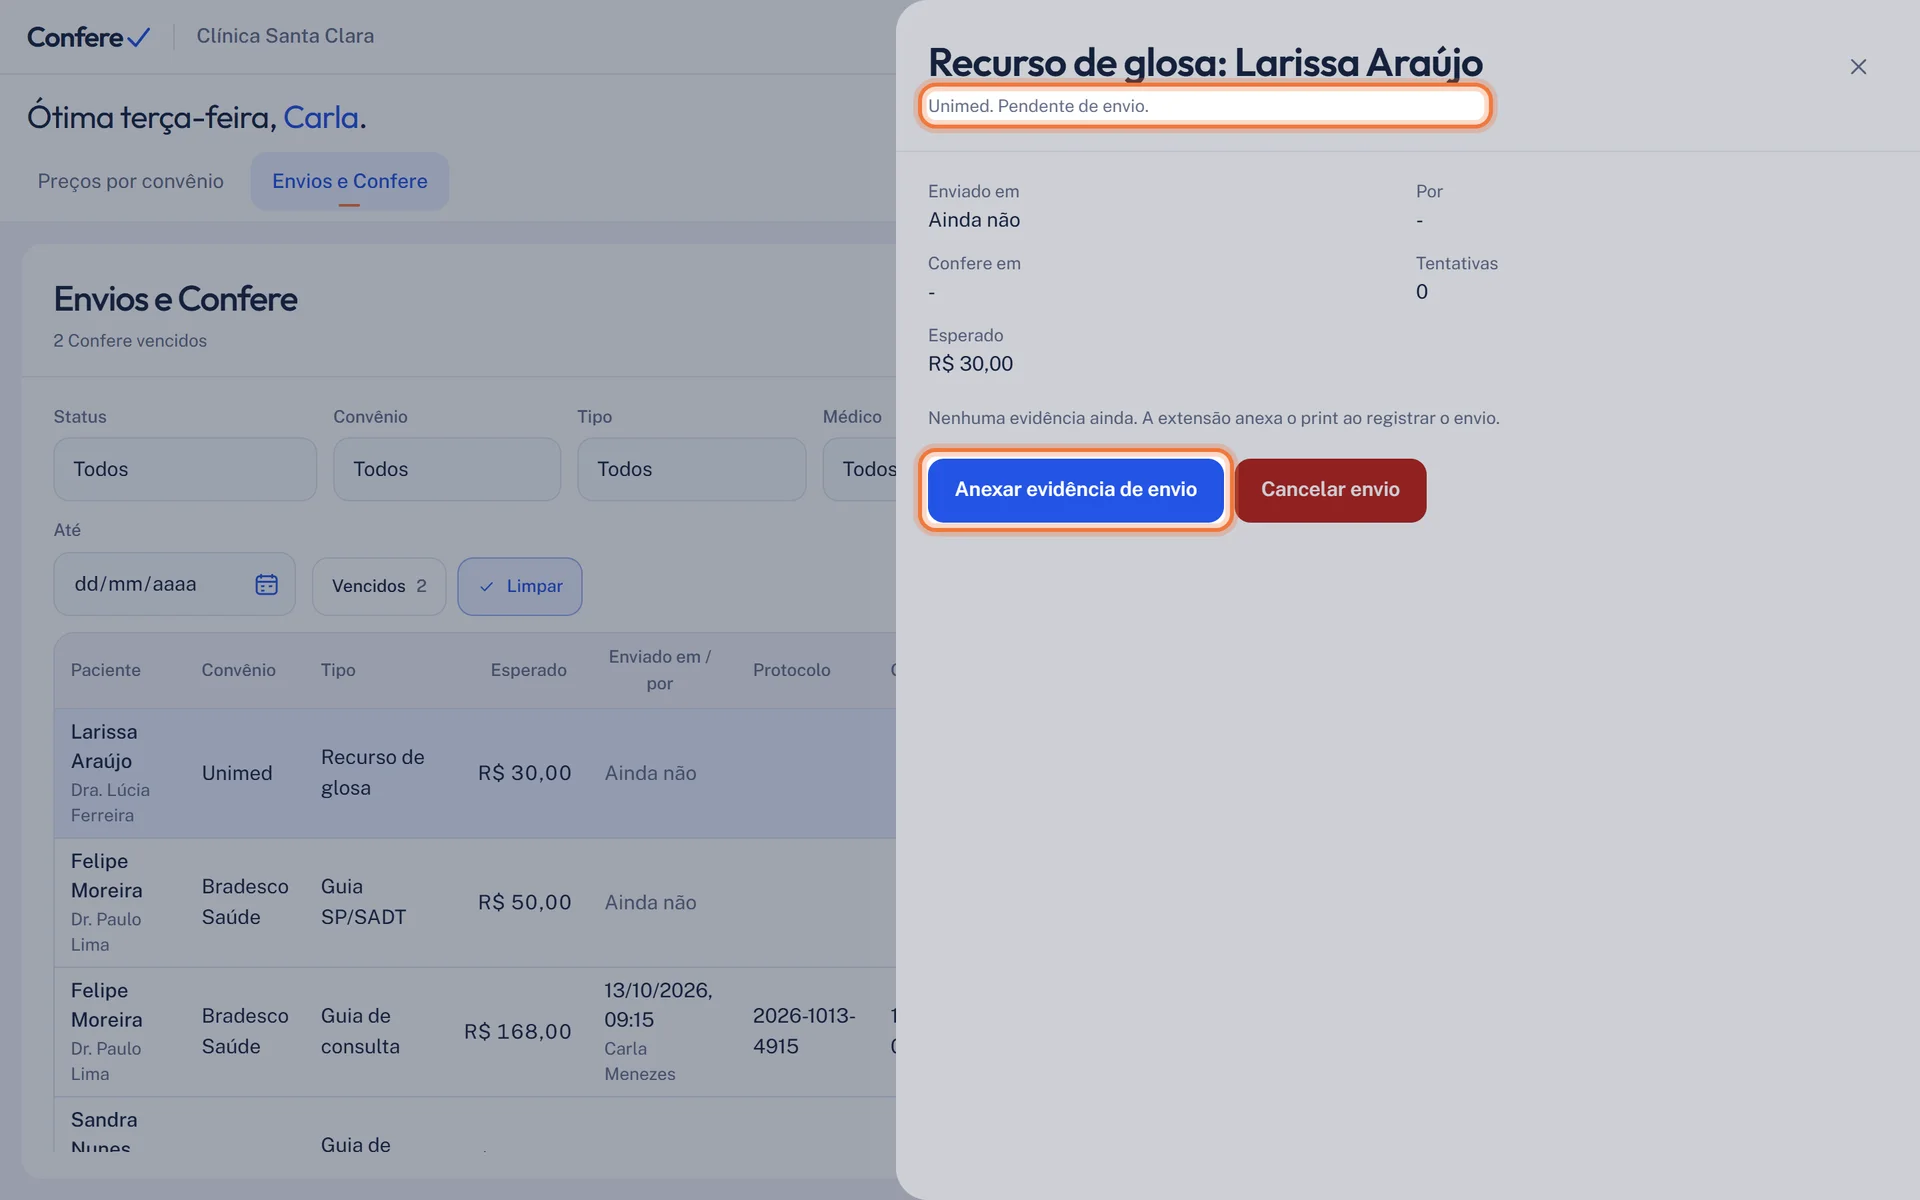The height and width of the screenshot is (1200, 1920).
Task: Click the Guia SP/SADT type cell
Action: click(364, 902)
